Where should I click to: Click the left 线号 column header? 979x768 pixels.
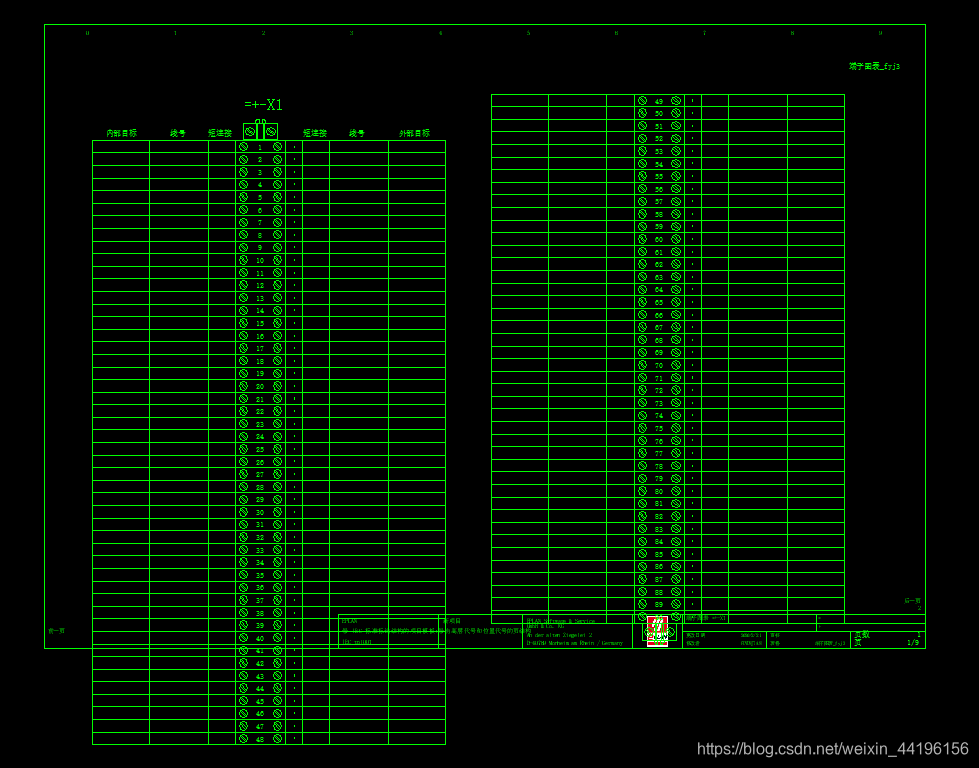tap(177, 133)
